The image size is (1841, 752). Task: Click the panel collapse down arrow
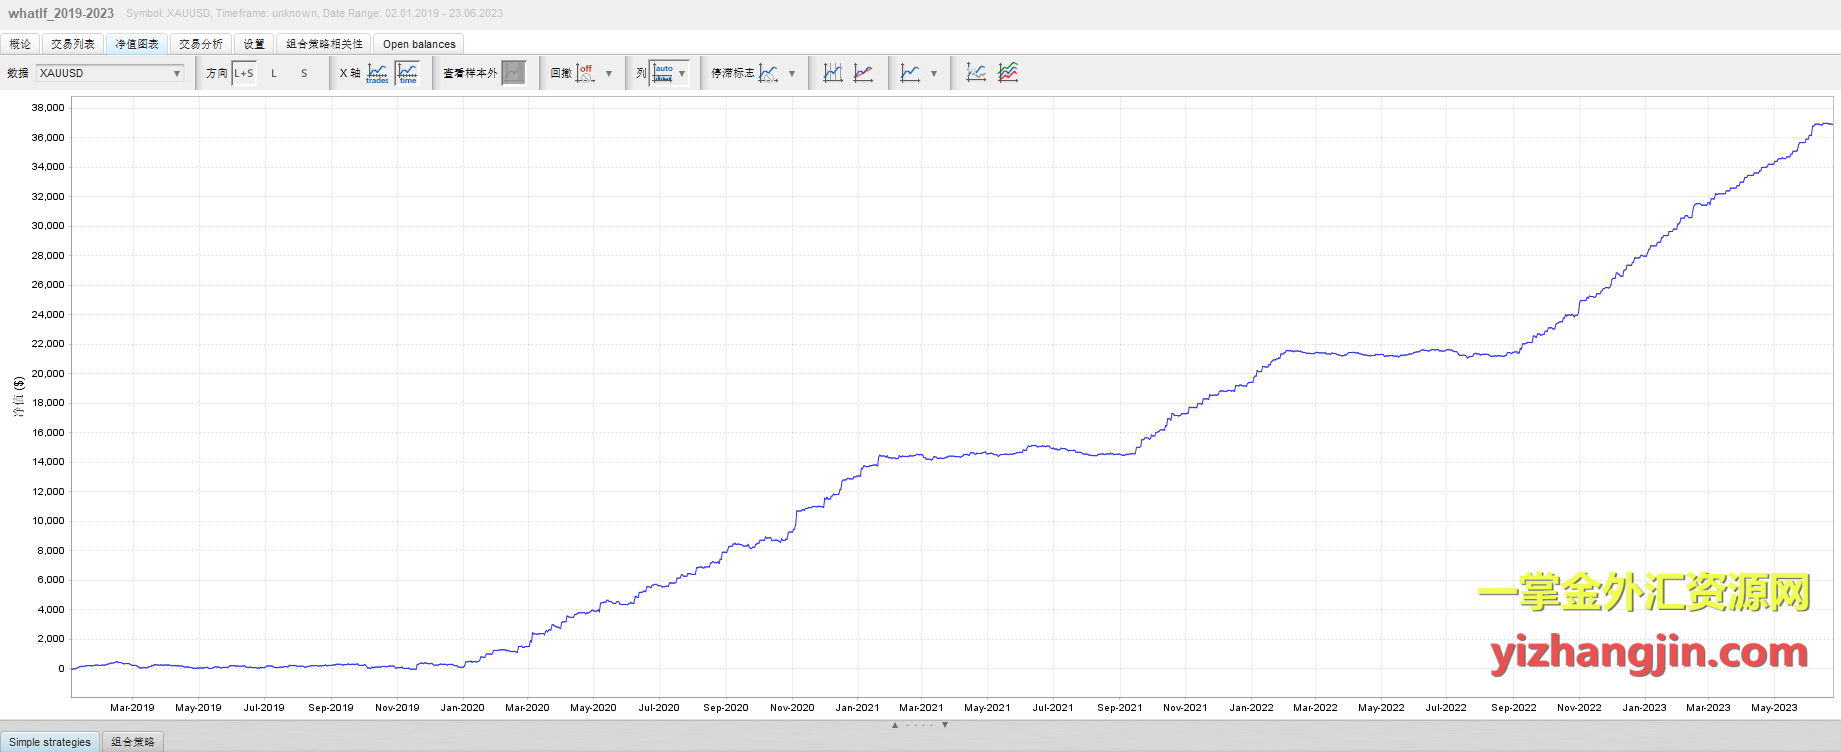click(x=945, y=725)
